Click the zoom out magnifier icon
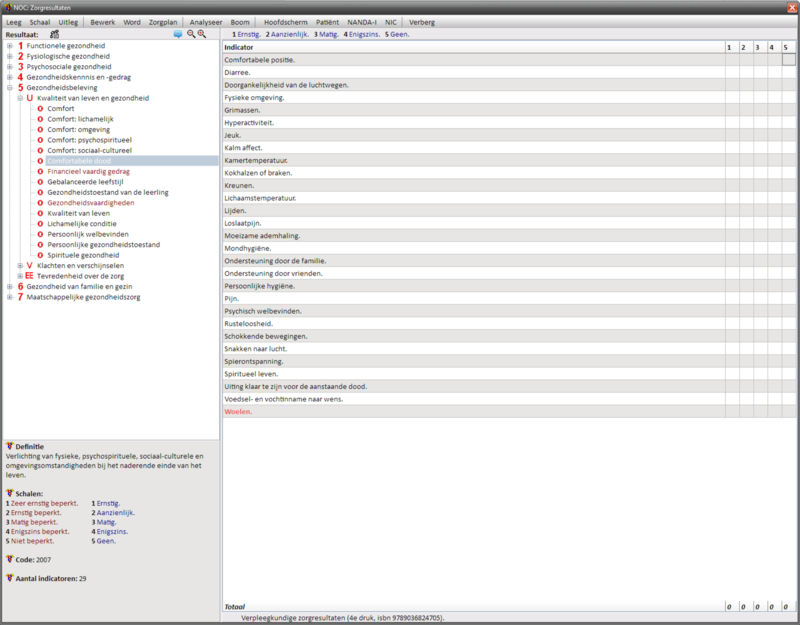 pos(190,34)
